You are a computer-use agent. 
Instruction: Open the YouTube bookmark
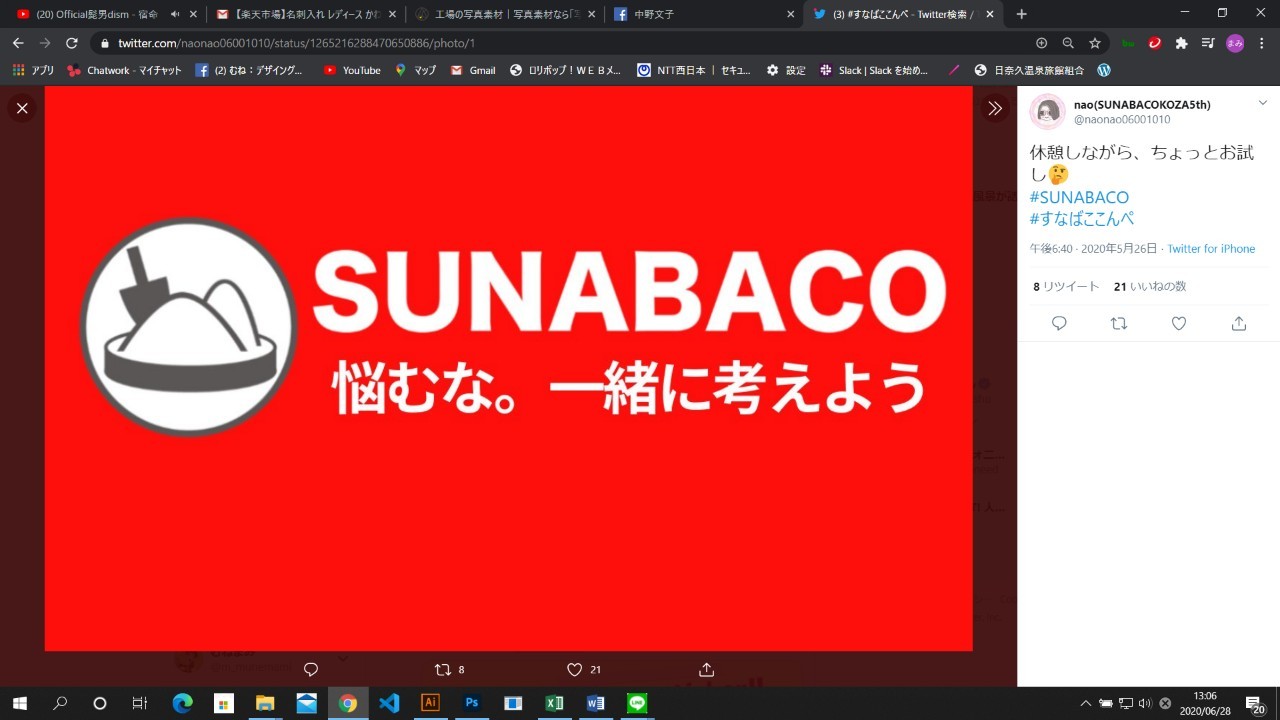pyautogui.click(x=352, y=70)
